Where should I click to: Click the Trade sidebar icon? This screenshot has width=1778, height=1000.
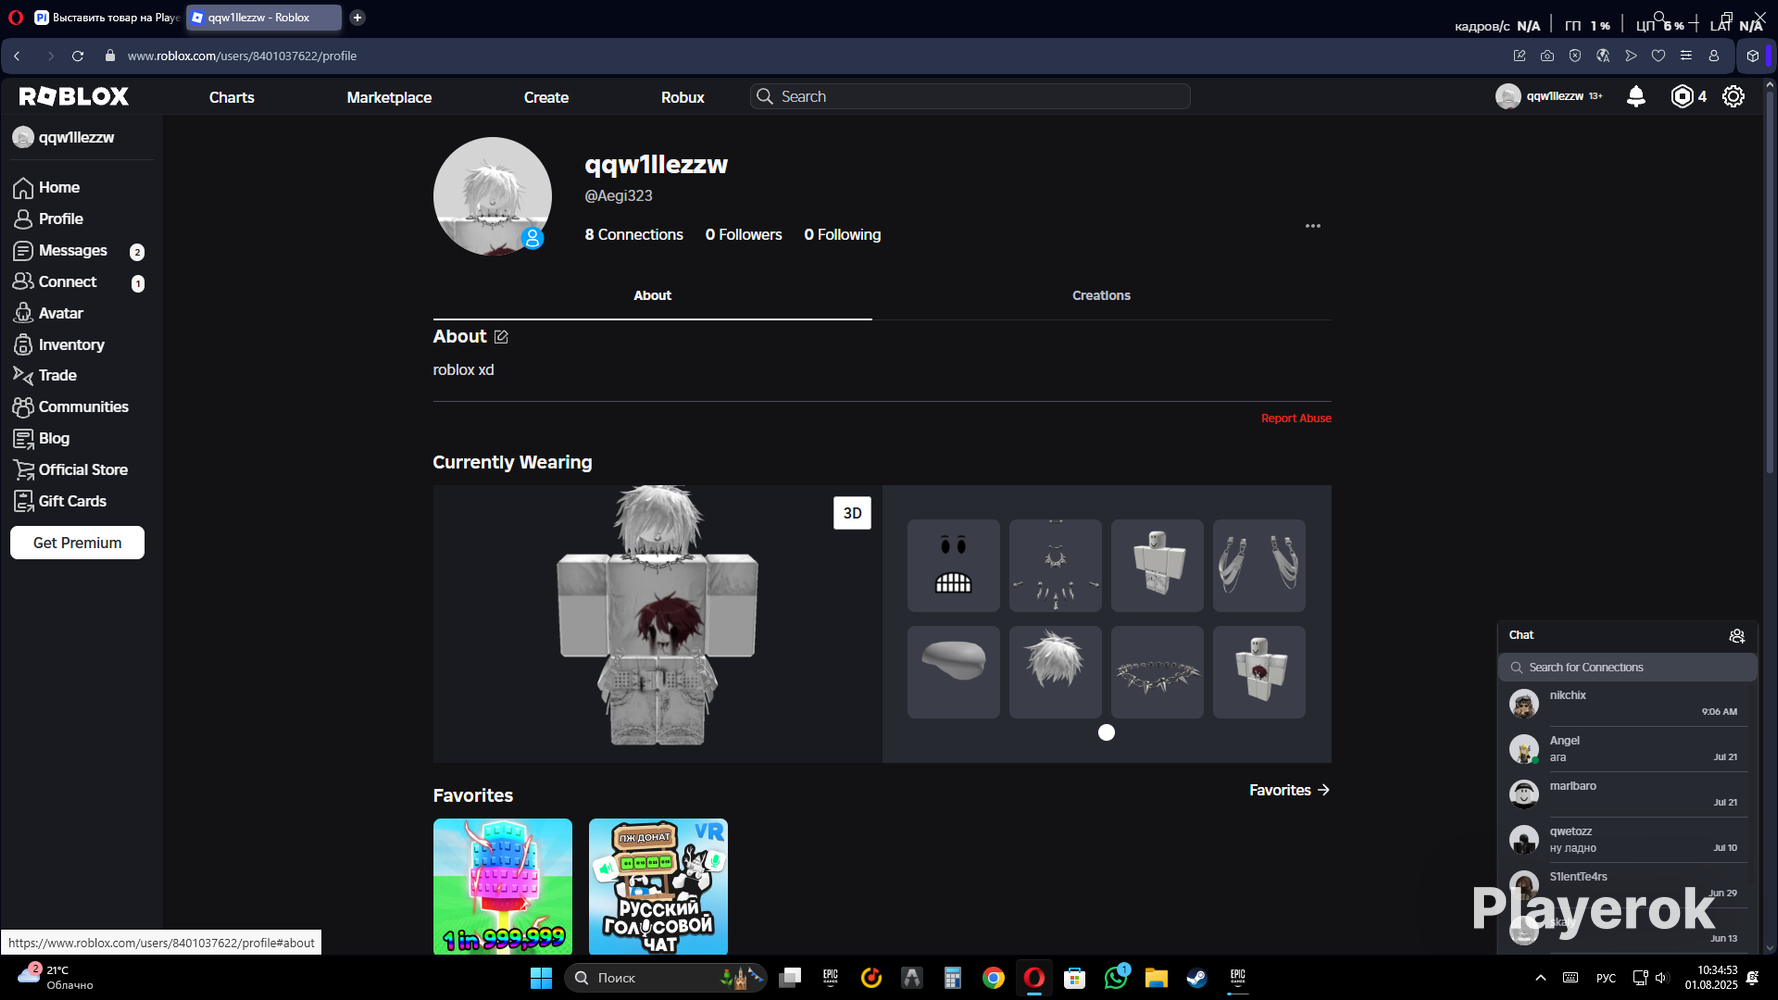[23, 376]
